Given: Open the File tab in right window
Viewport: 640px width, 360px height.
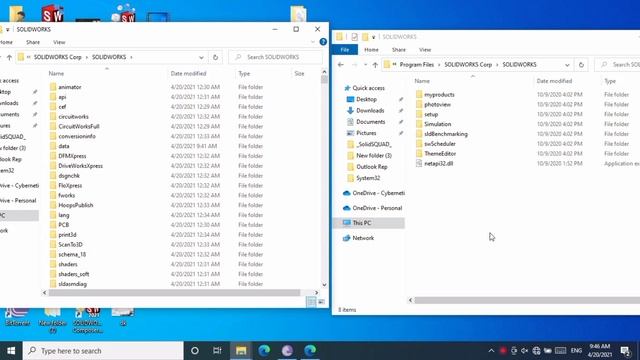Looking at the screenshot, I should [x=345, y=50].
